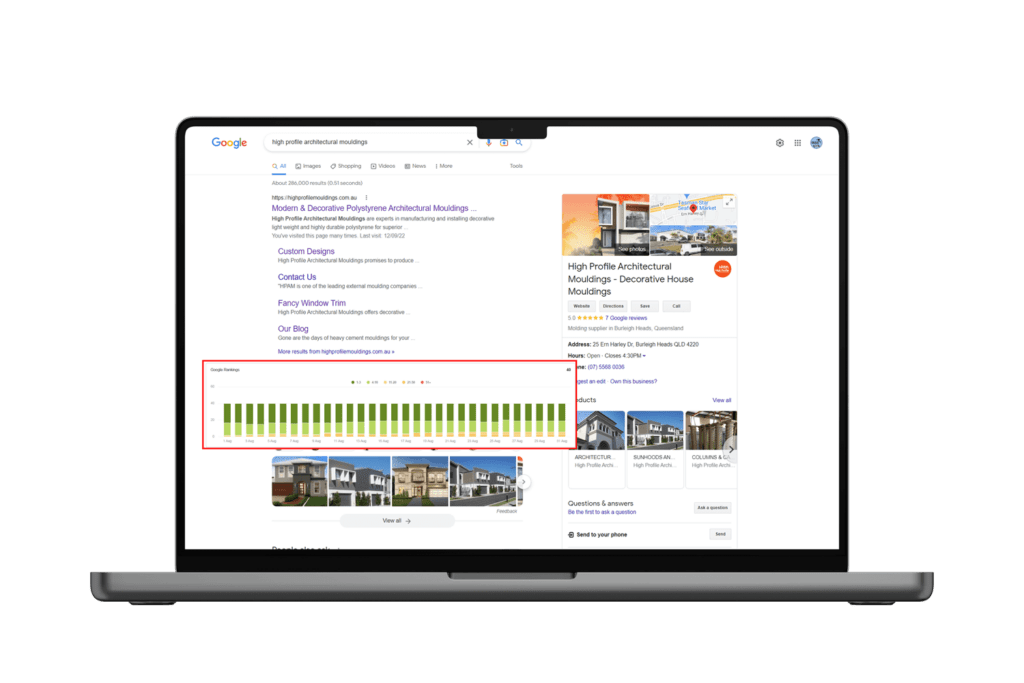Open the Fancy Window Trim sitelink
Screen dimensions: 1024x683
(312, 303)
